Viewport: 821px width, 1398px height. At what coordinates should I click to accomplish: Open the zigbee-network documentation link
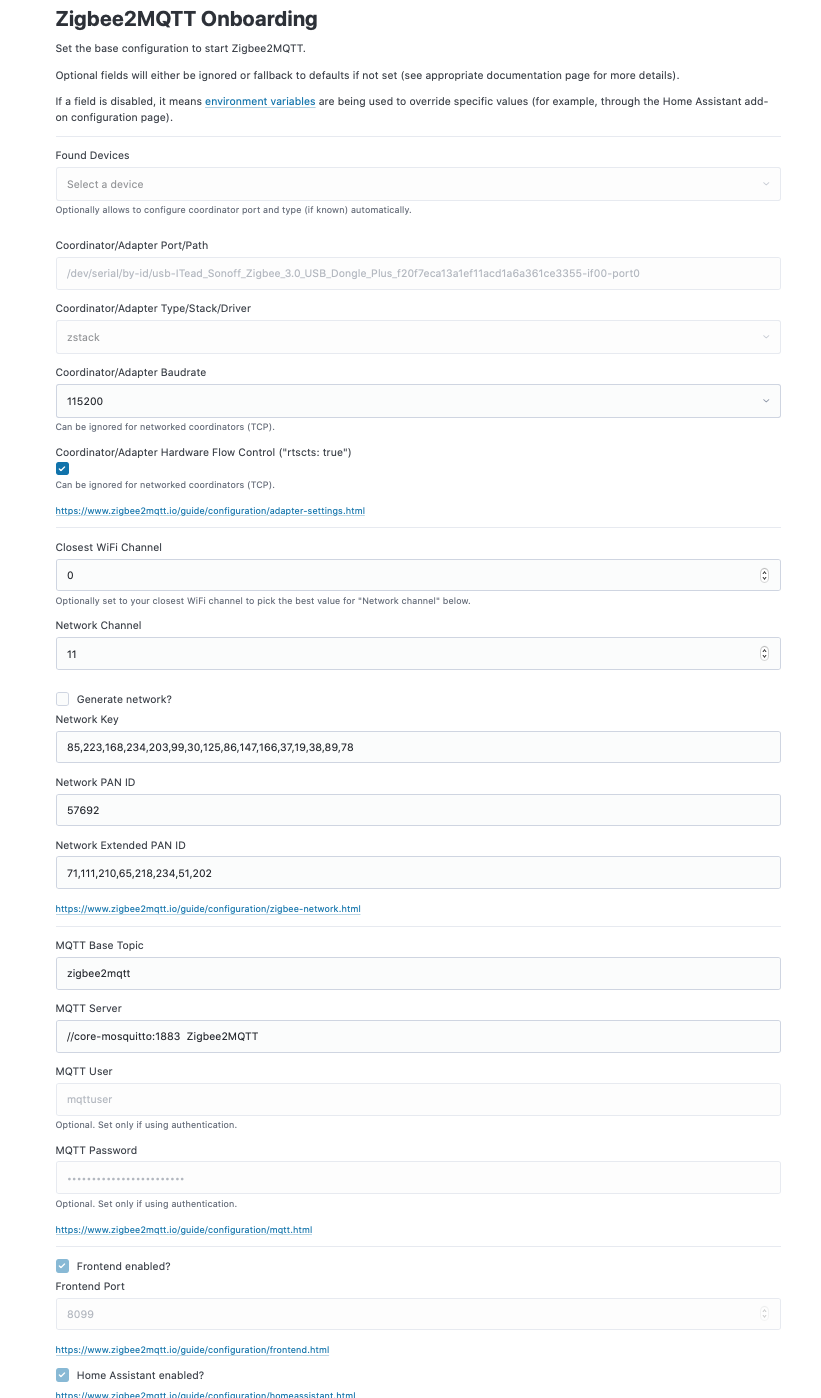tap(208, 909)
